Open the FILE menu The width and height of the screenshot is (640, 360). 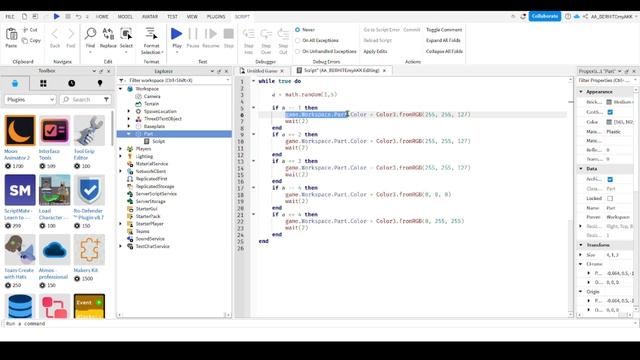click(x=10, y=17)
